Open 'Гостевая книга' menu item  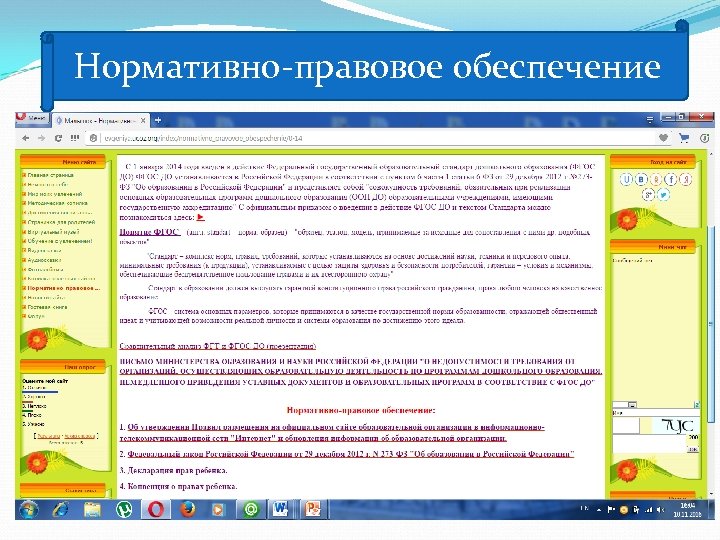[47, 307]
